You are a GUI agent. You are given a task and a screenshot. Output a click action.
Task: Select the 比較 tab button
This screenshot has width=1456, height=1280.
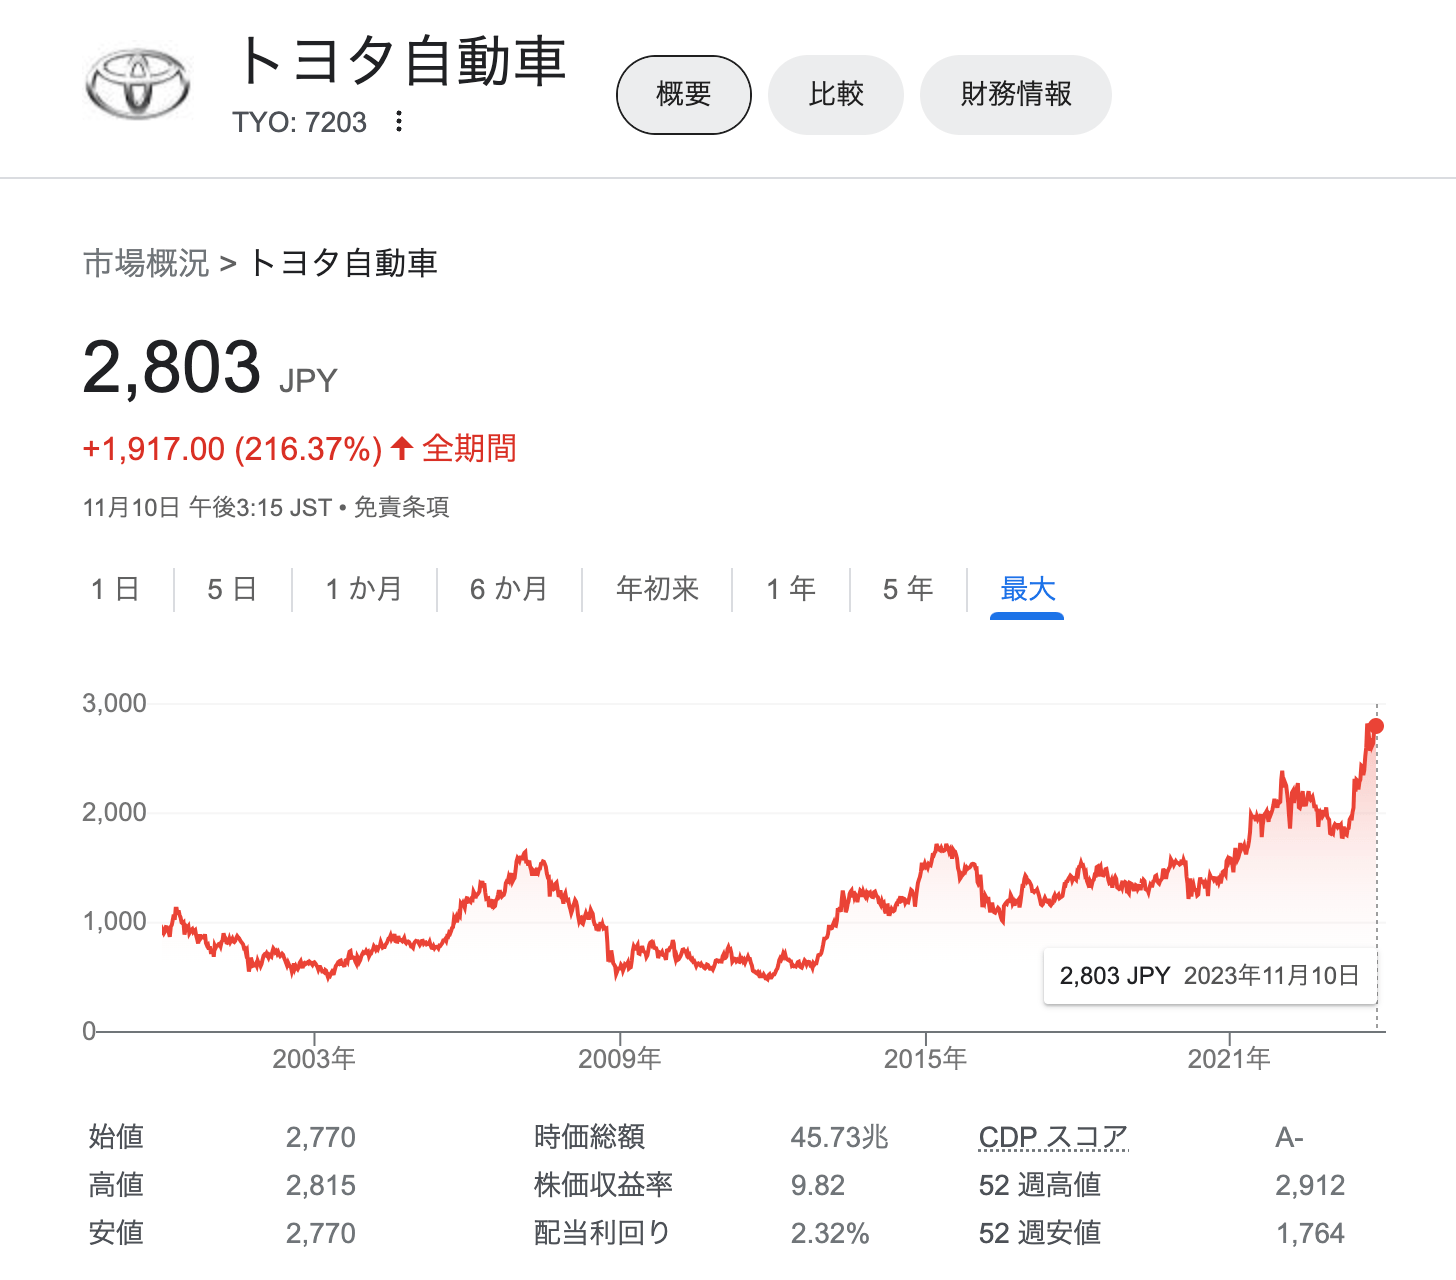[x=836, y=95]
